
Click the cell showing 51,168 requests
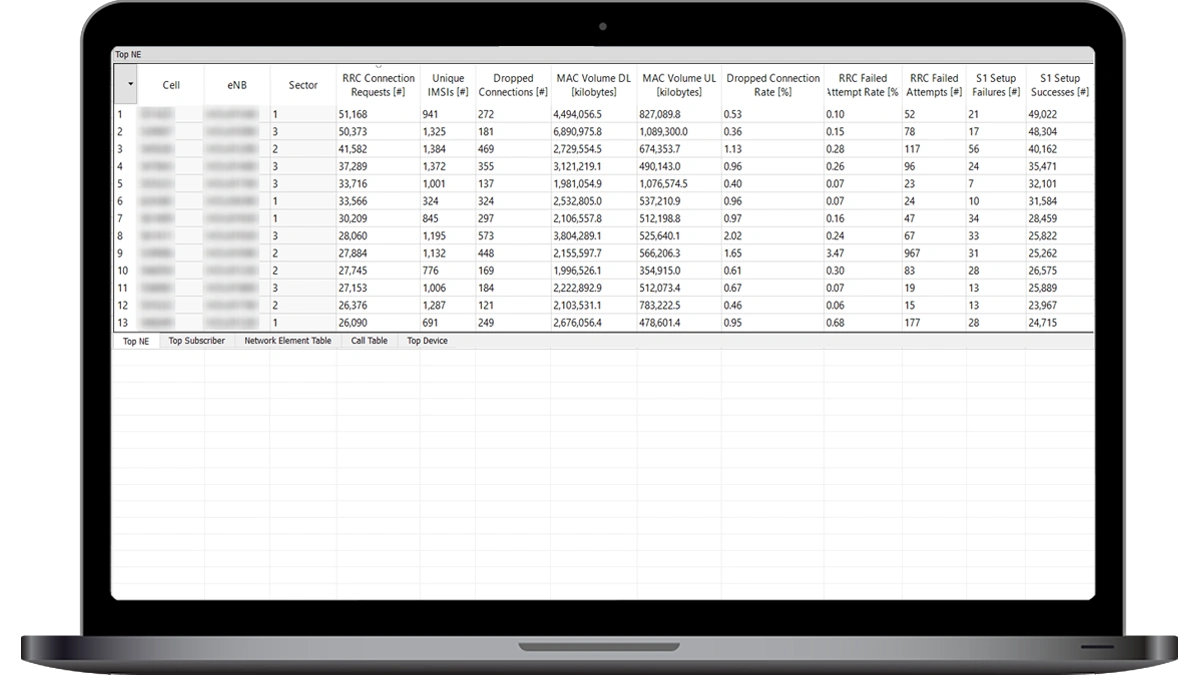pos(377,115)
